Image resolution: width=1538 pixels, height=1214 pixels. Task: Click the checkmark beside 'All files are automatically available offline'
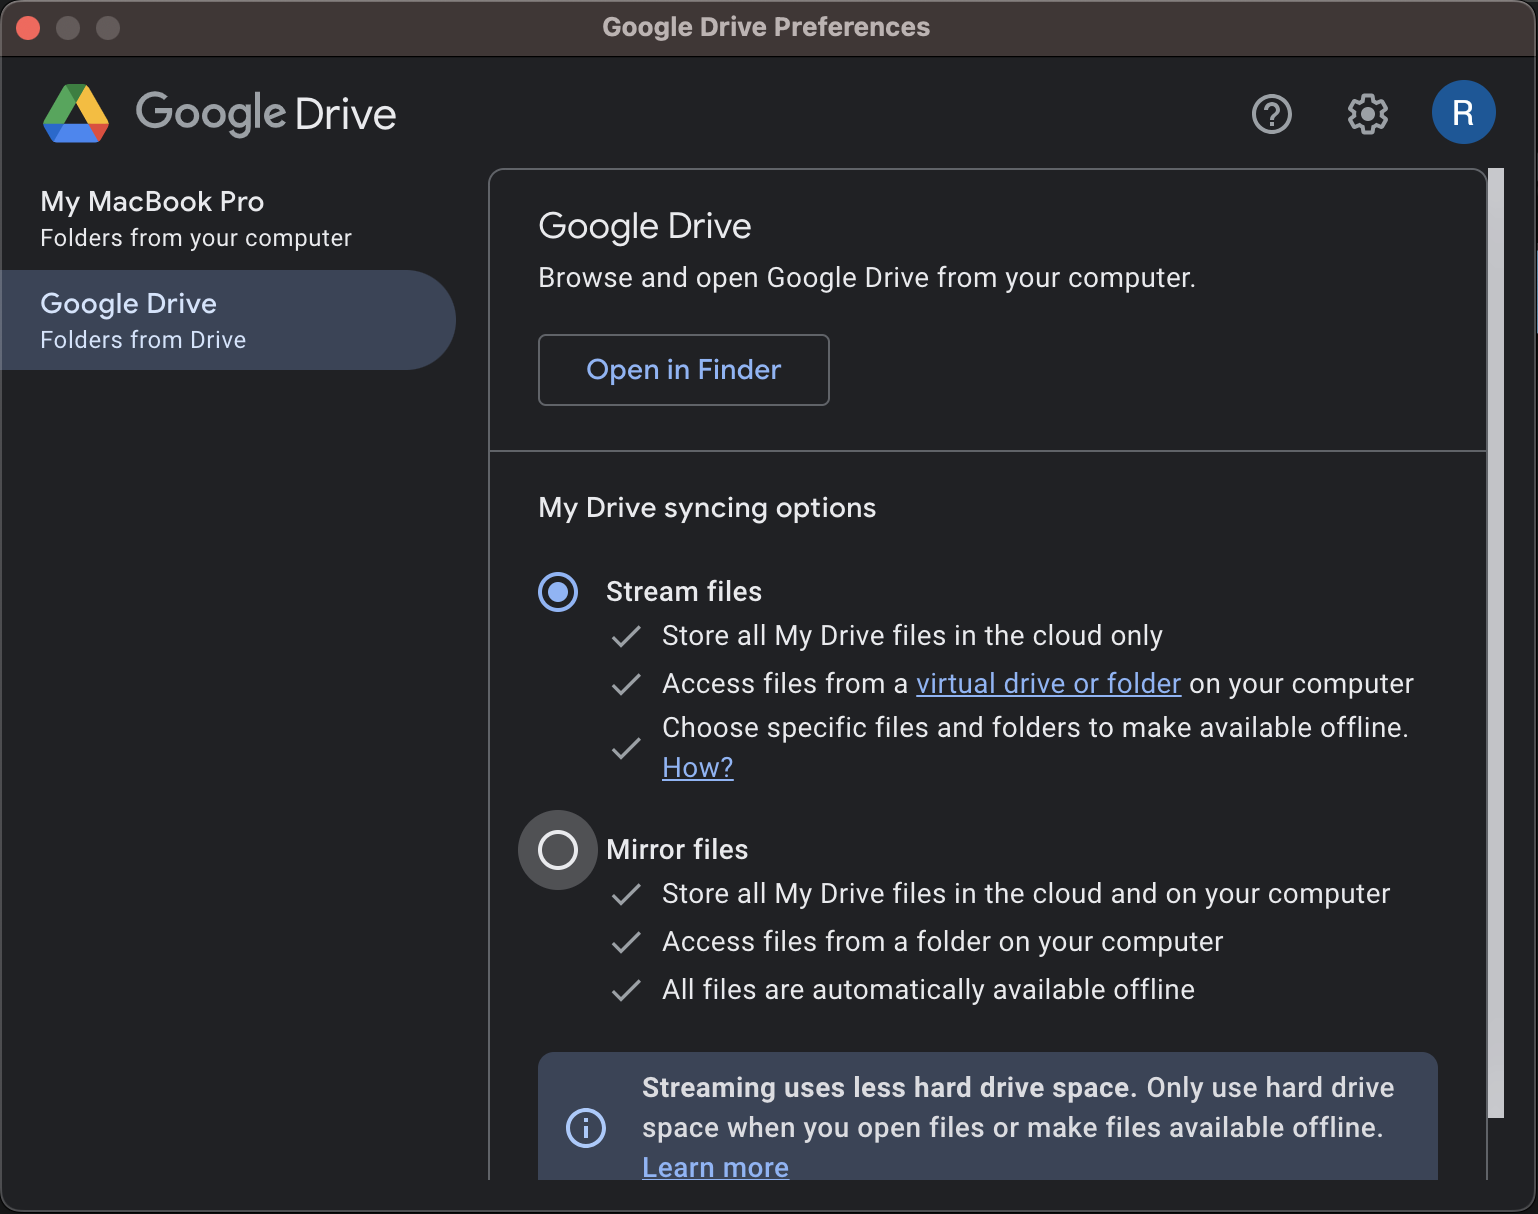[626, 990]
